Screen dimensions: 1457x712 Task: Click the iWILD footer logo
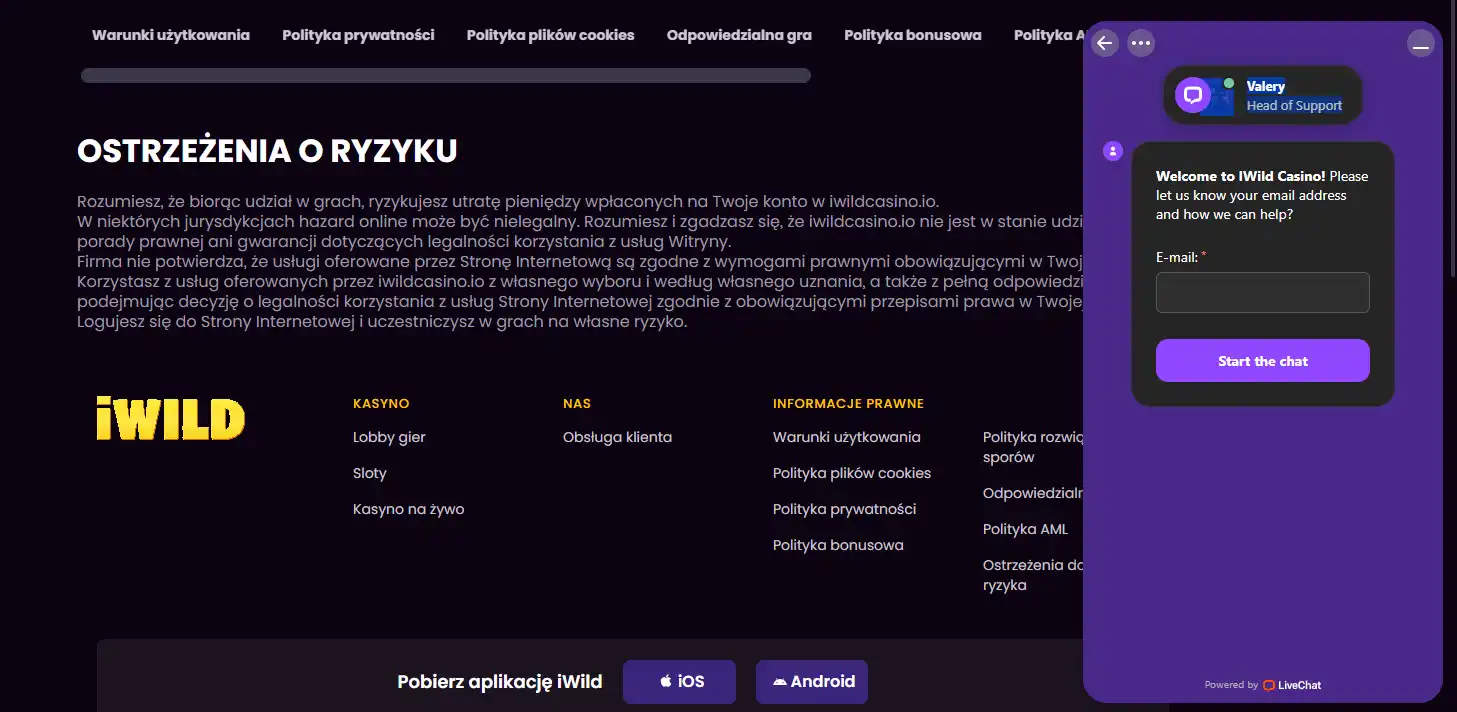point(171,419)
